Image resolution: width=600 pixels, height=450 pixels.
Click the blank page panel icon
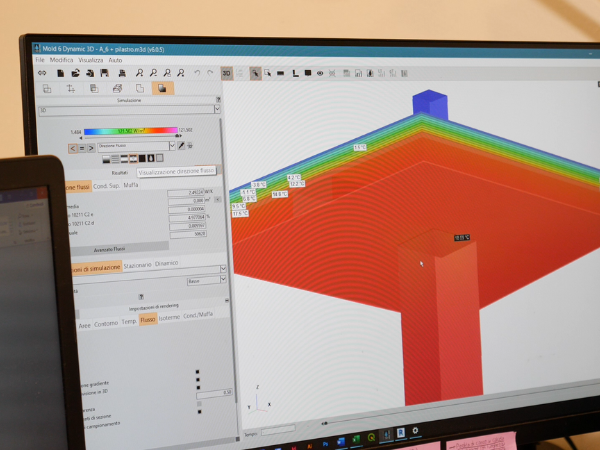pyautogui.click(x=140, y=89)
